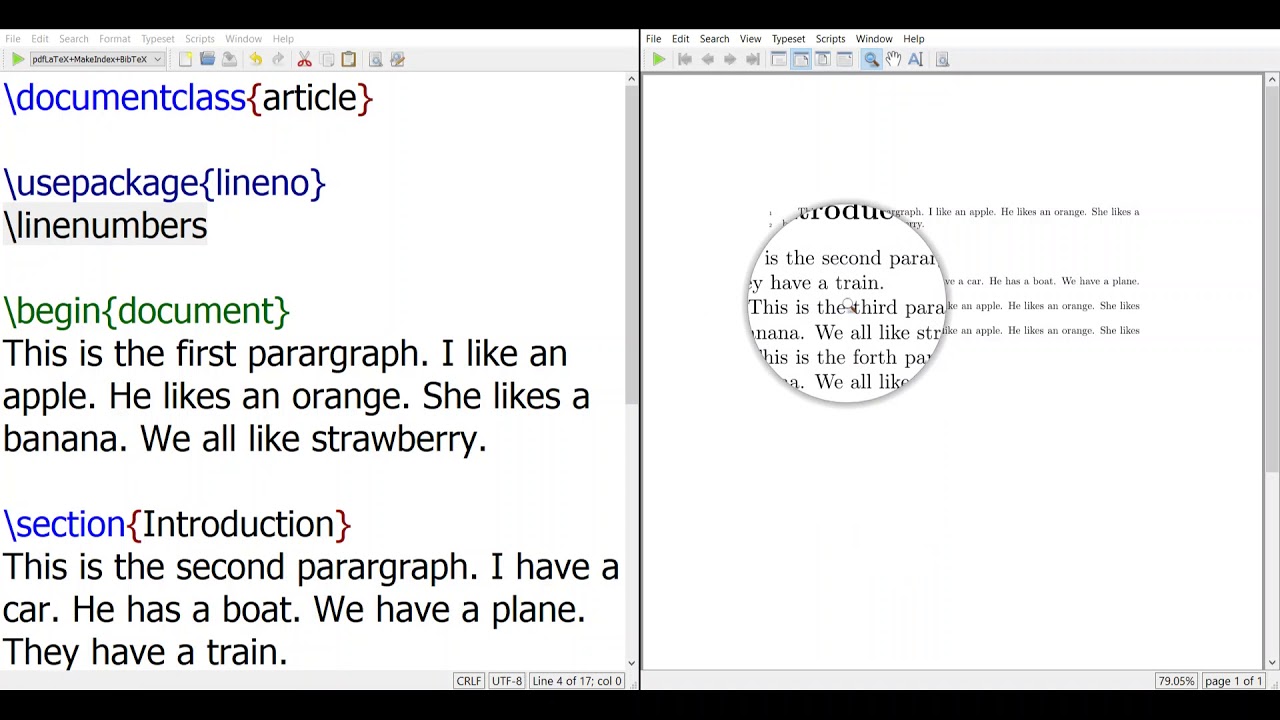
Task: Open the Scripts menu in the editor window
Action: pyautogui.click(x=200, y=39)
